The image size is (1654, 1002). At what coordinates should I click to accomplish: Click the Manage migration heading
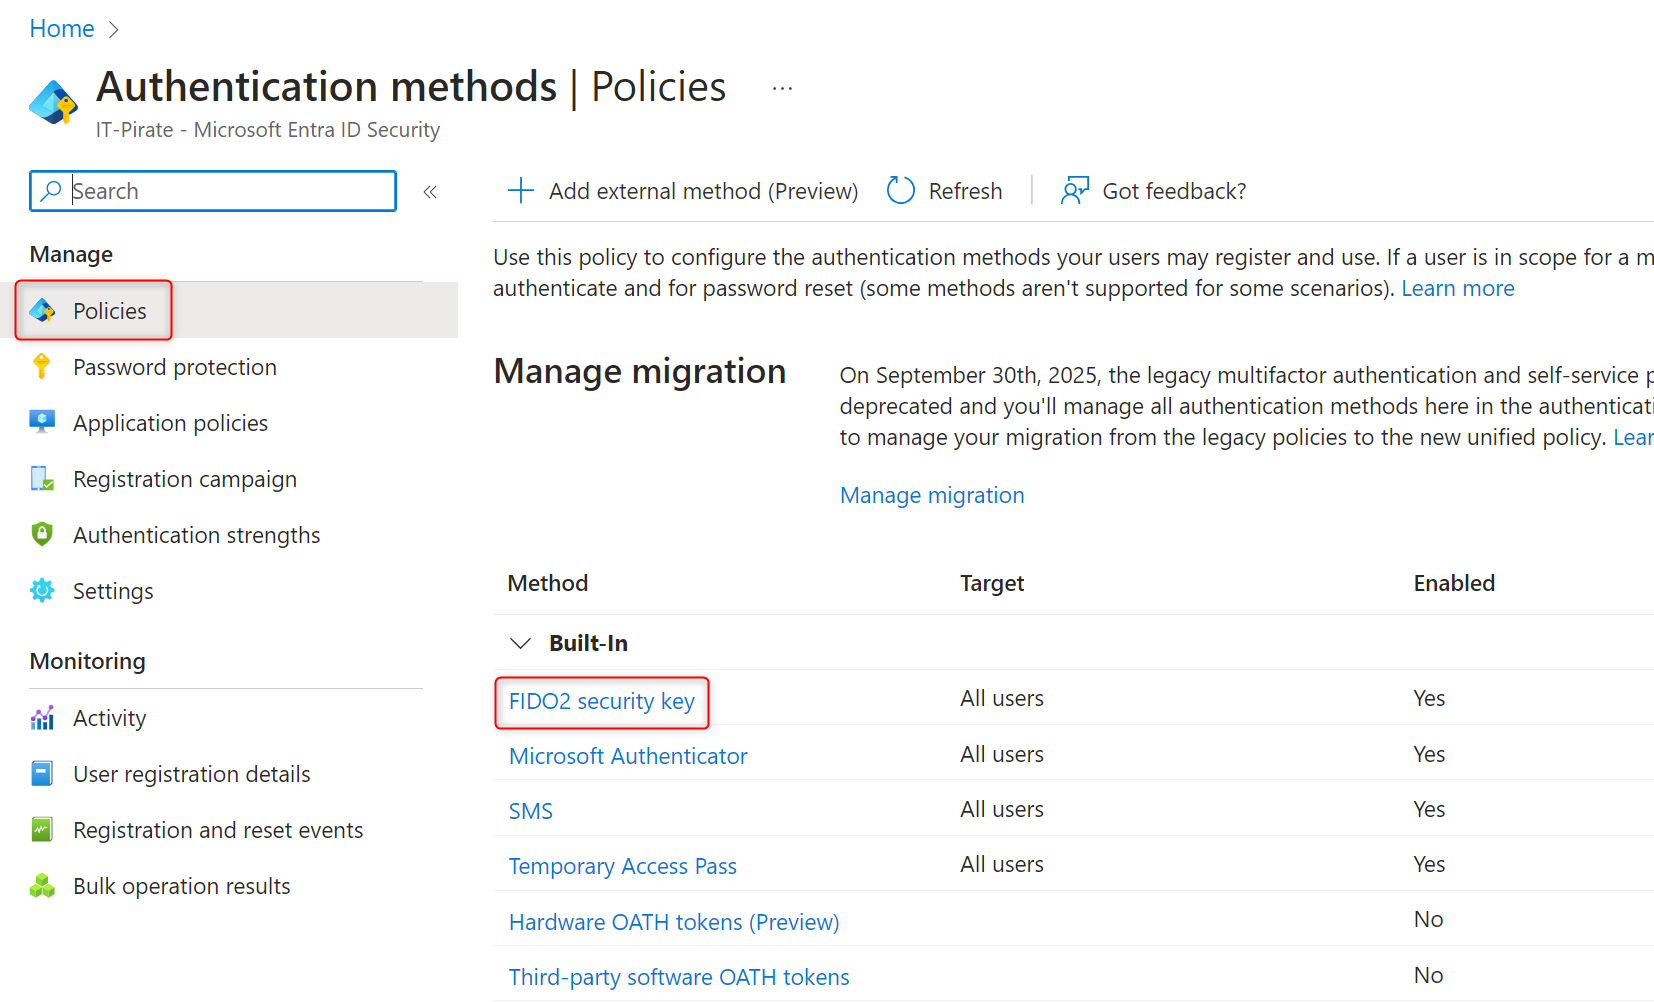pyautogui.click(x=640, y=371)
